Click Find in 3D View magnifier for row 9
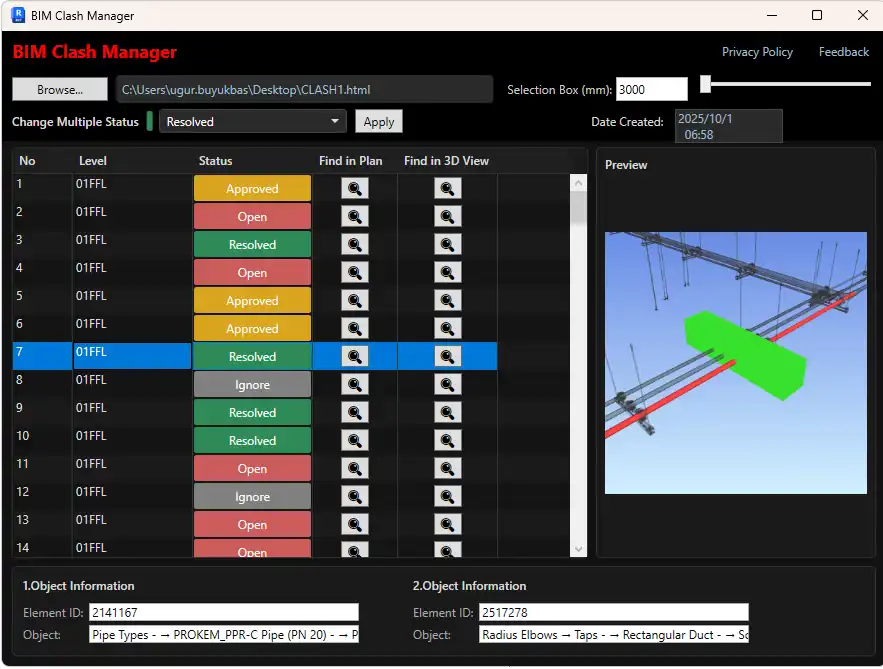Screen dimensions: 883x669 tap(447, 412)
